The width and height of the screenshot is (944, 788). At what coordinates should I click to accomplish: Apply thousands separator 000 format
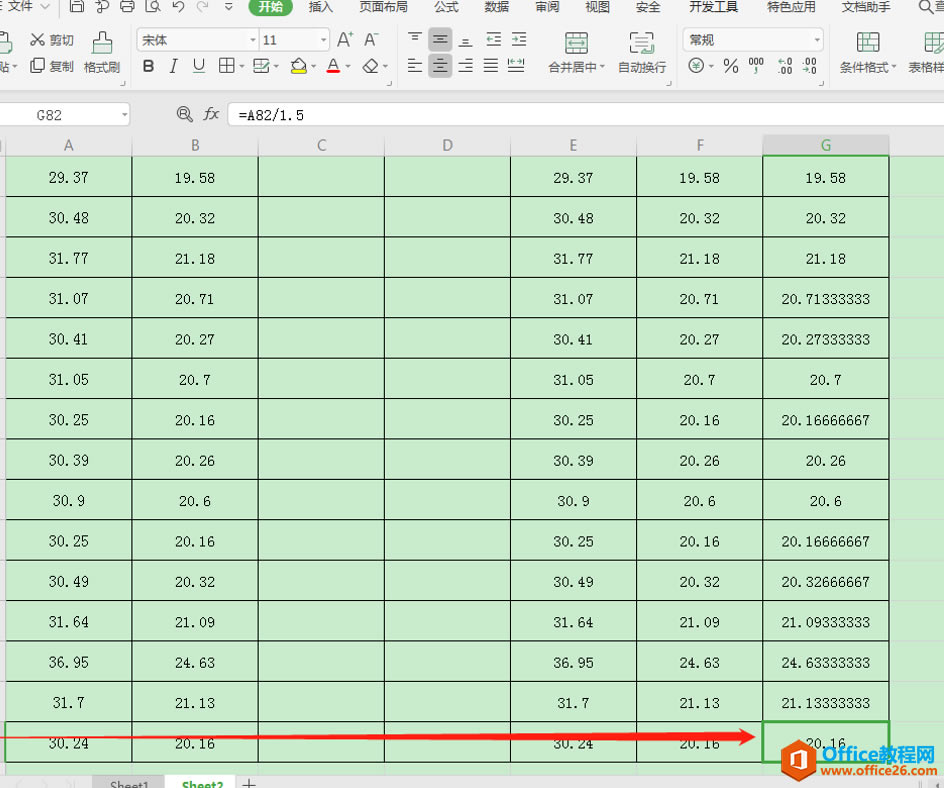pos(756,66)
